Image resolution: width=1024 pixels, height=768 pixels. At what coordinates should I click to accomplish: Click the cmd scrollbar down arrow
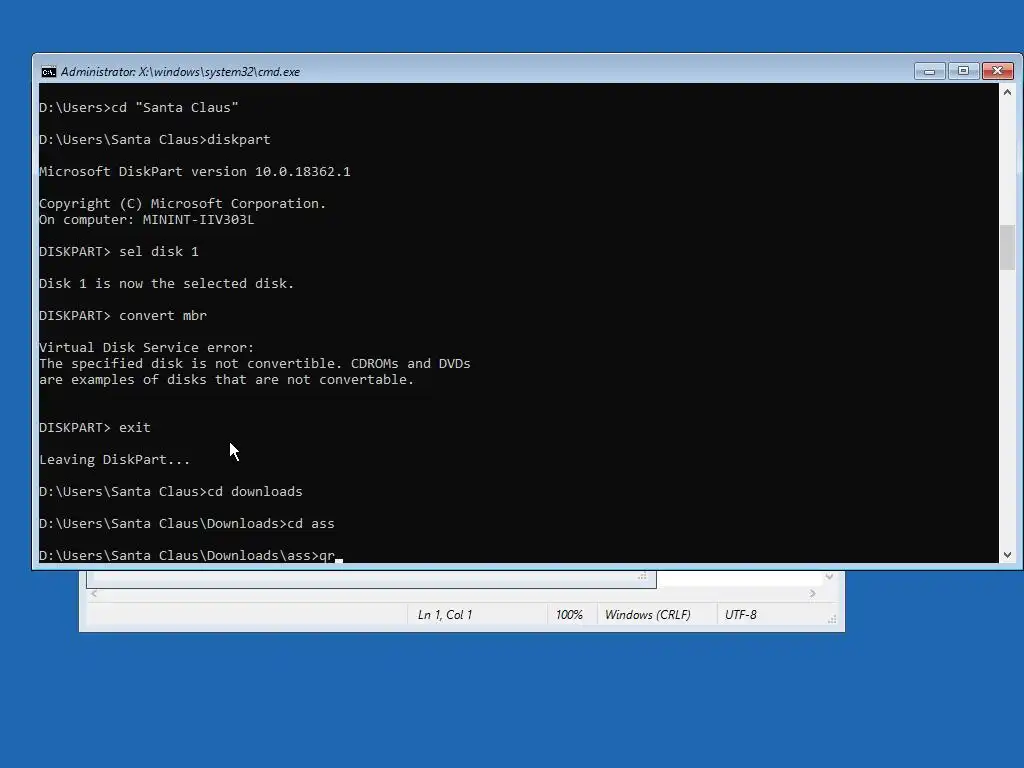[x=1007, y=554]
